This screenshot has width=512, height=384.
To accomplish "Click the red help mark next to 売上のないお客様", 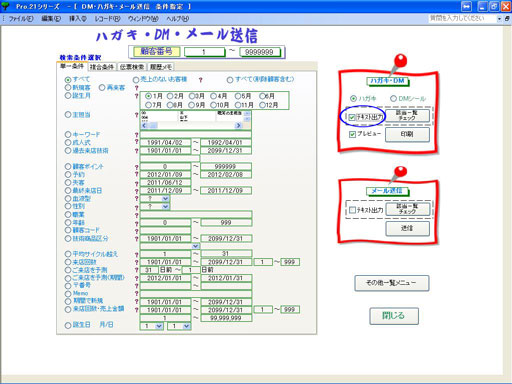I will 200,80.
